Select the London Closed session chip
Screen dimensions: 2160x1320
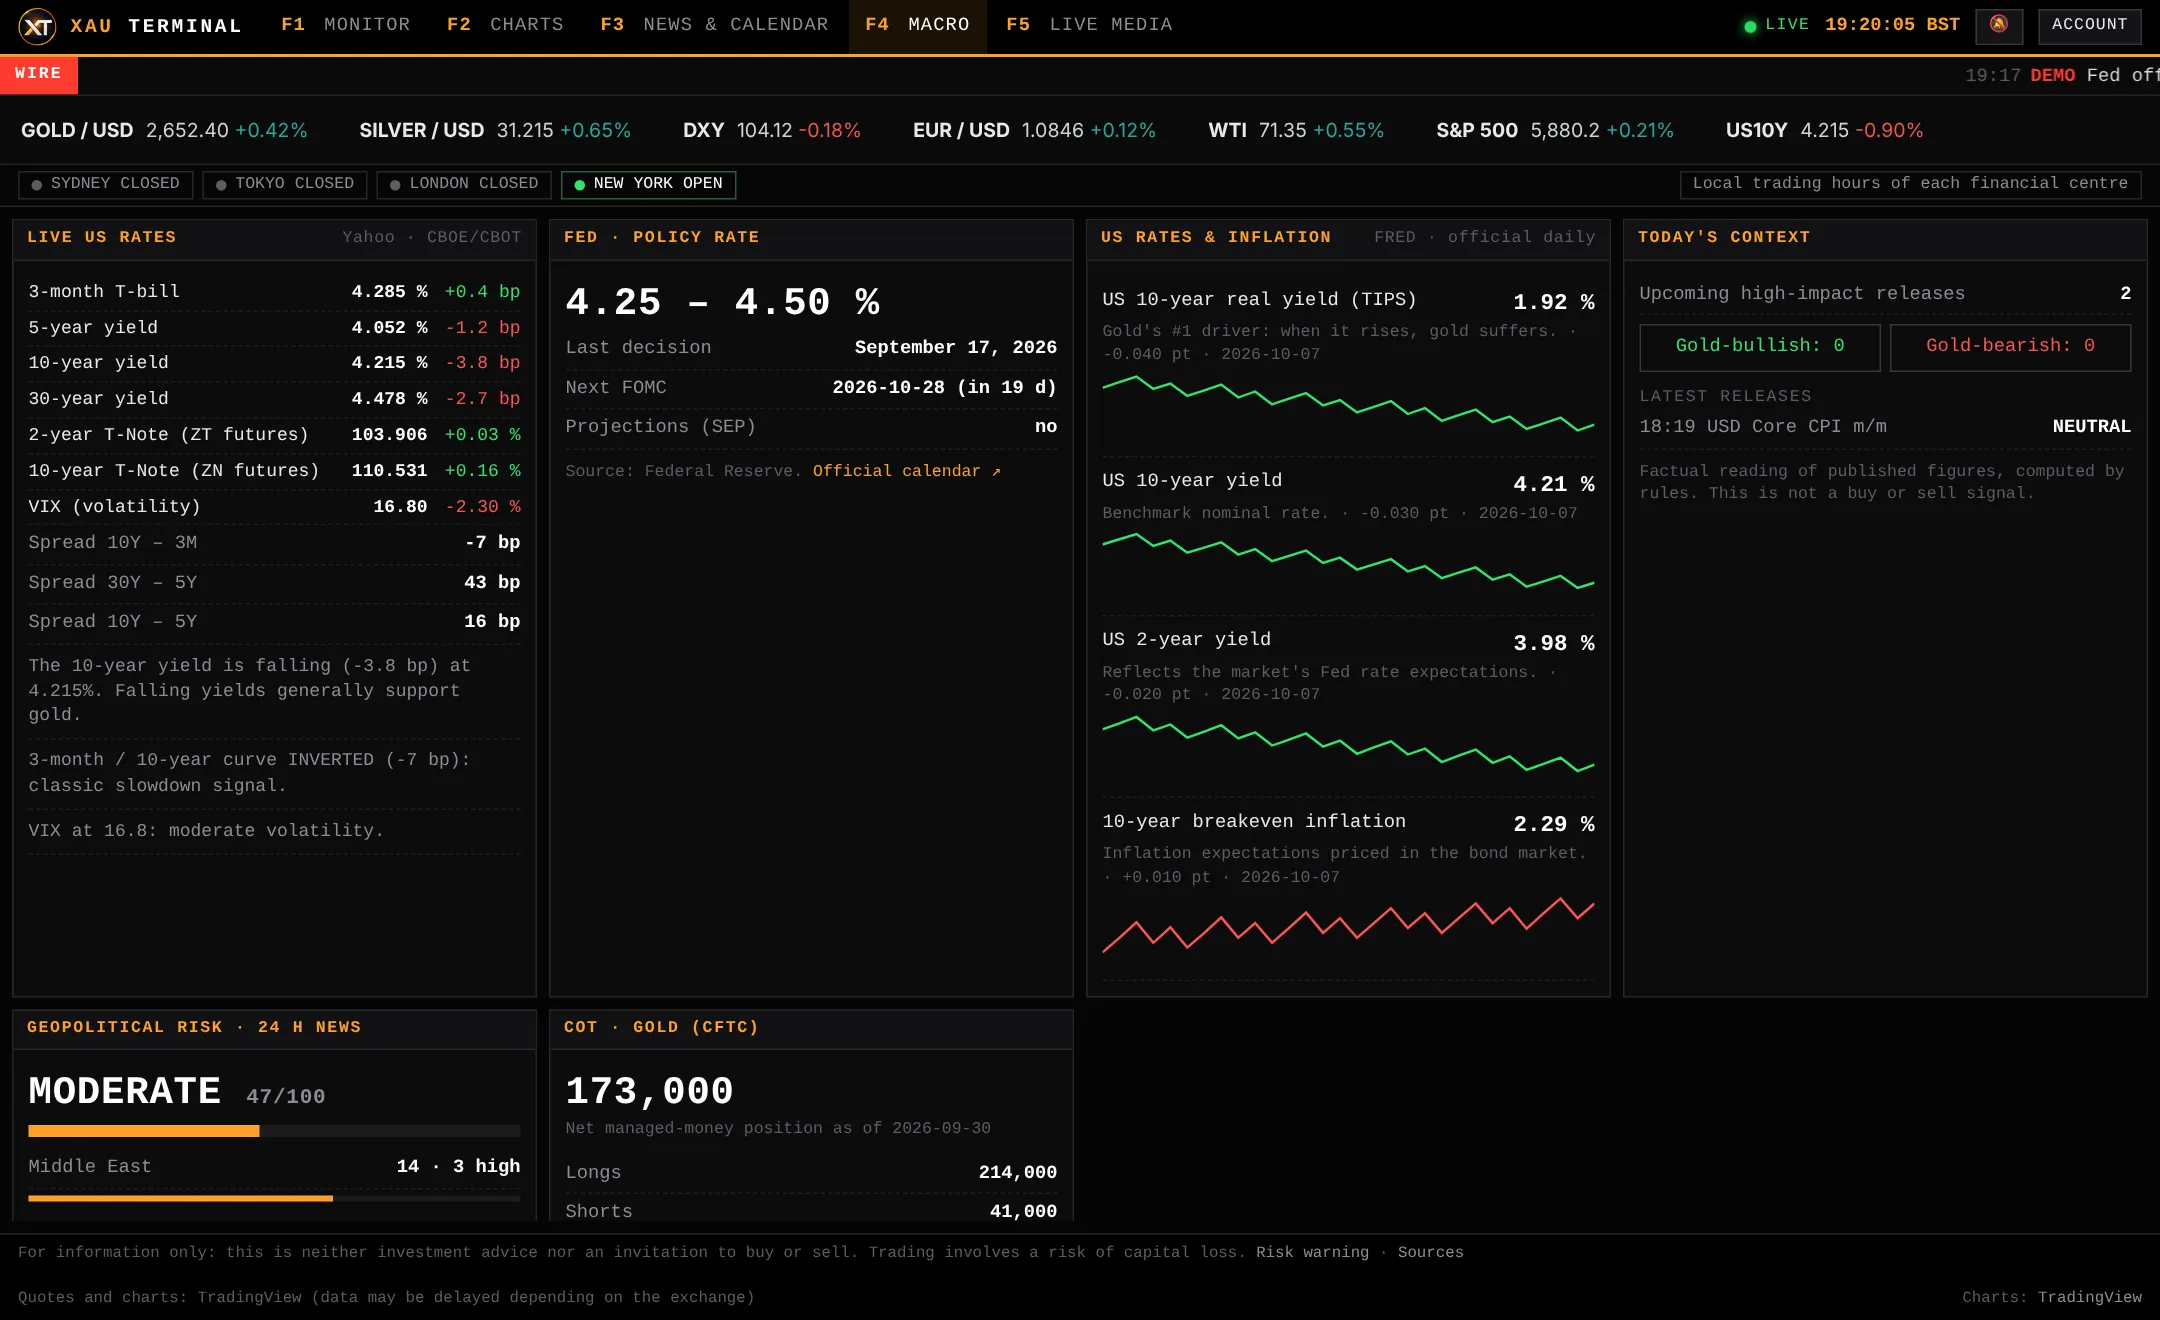[464, 184]
